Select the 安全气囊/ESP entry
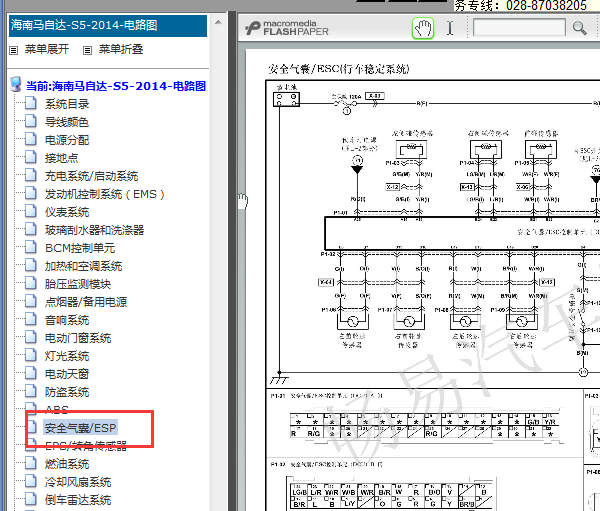This screenshot has height=511, width=600. 80,428
